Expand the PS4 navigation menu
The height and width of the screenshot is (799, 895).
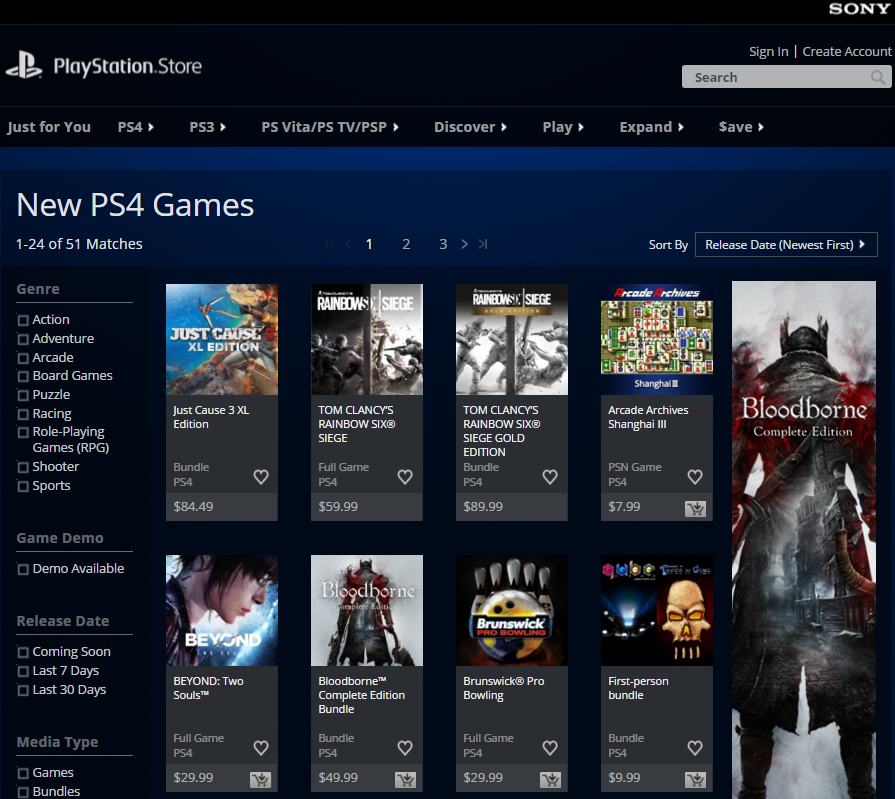[x=136, y=127]
